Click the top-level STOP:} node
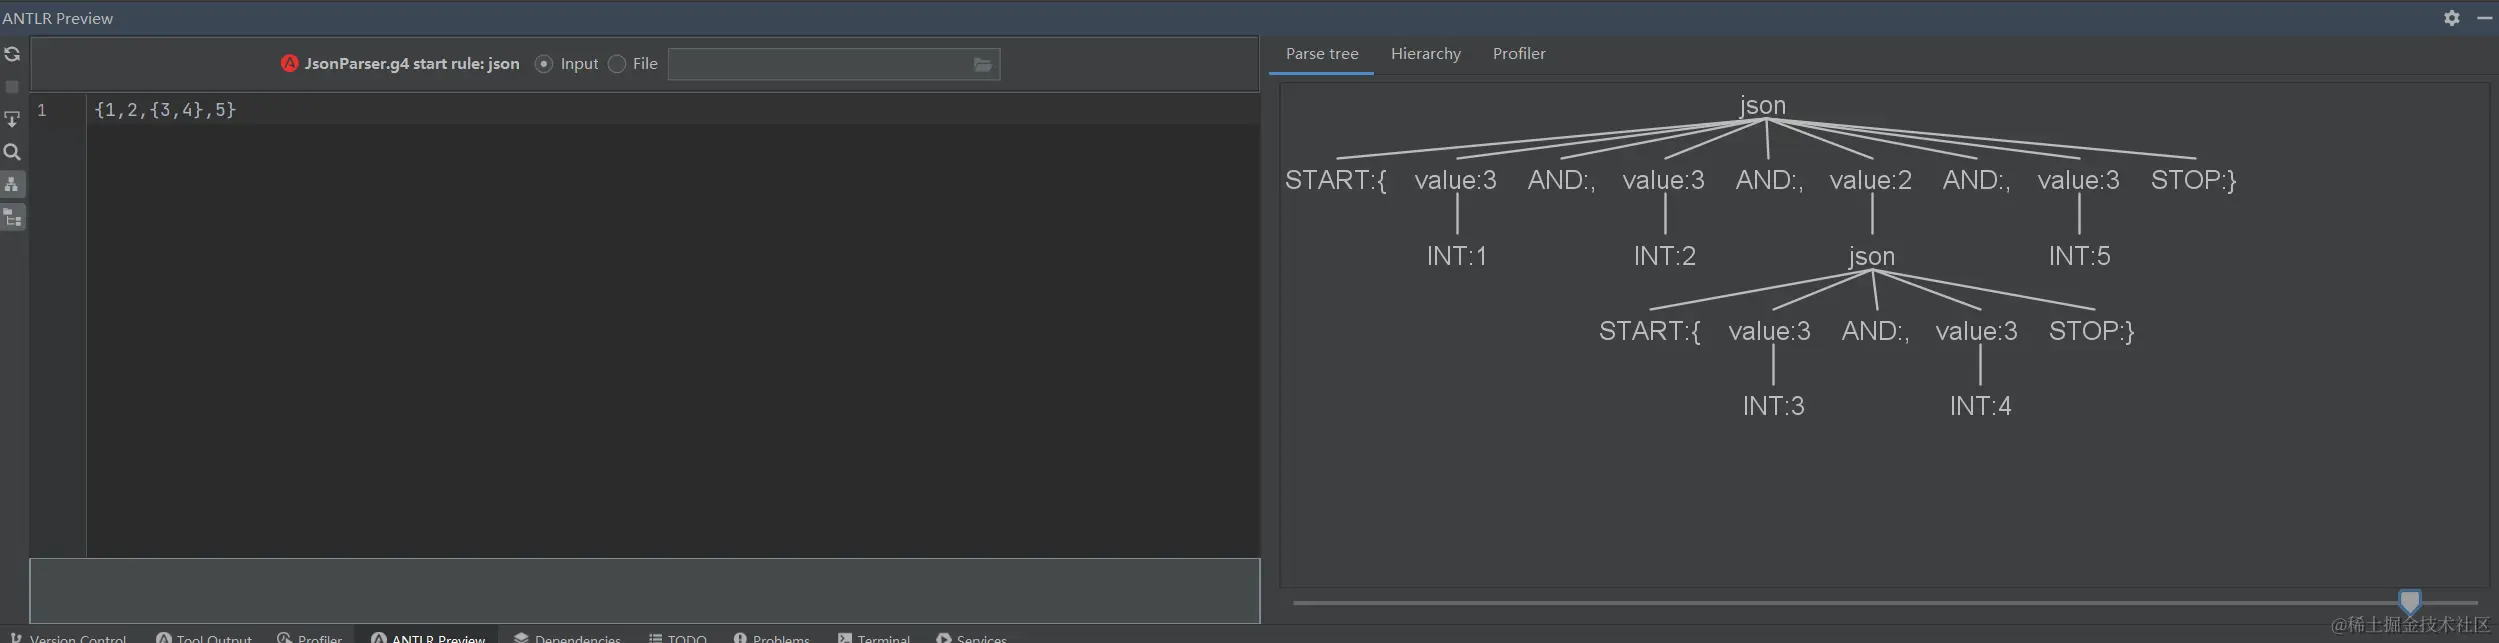The width and height of the screenshot is (2499, 643). pos(2193,180)
